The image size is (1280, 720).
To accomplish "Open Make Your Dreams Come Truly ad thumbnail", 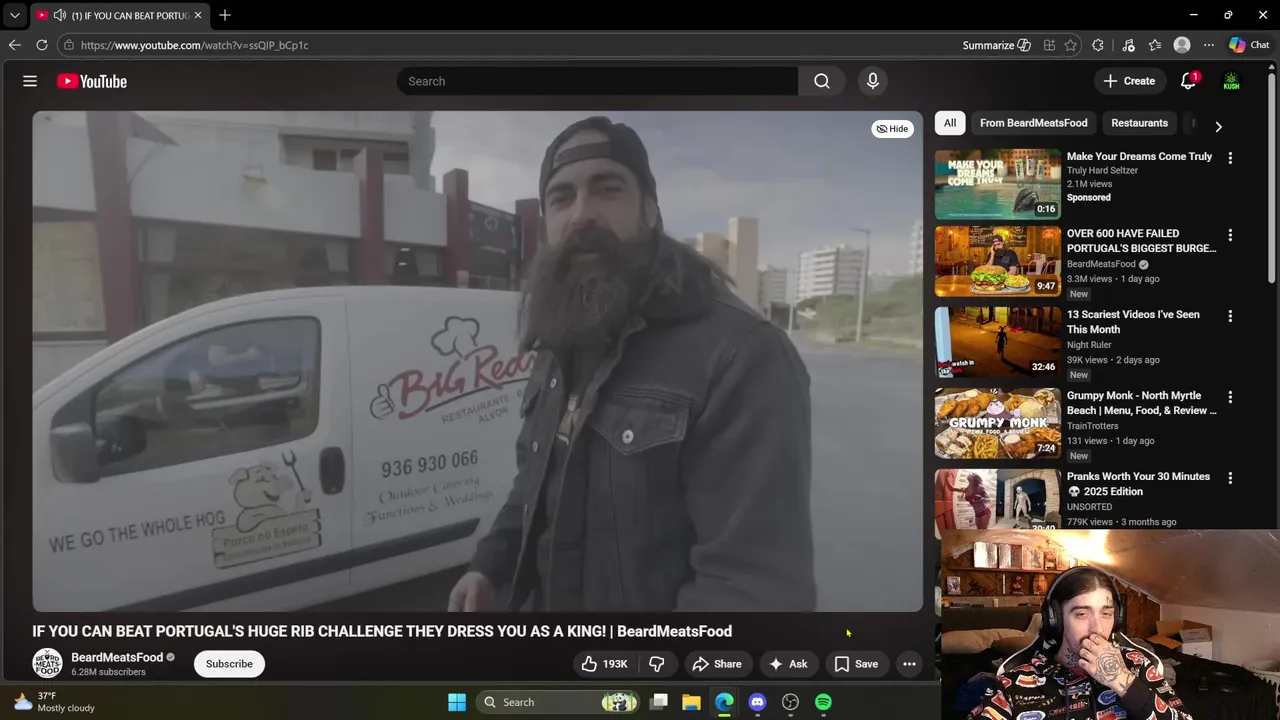I will click(x=998, y=185).
